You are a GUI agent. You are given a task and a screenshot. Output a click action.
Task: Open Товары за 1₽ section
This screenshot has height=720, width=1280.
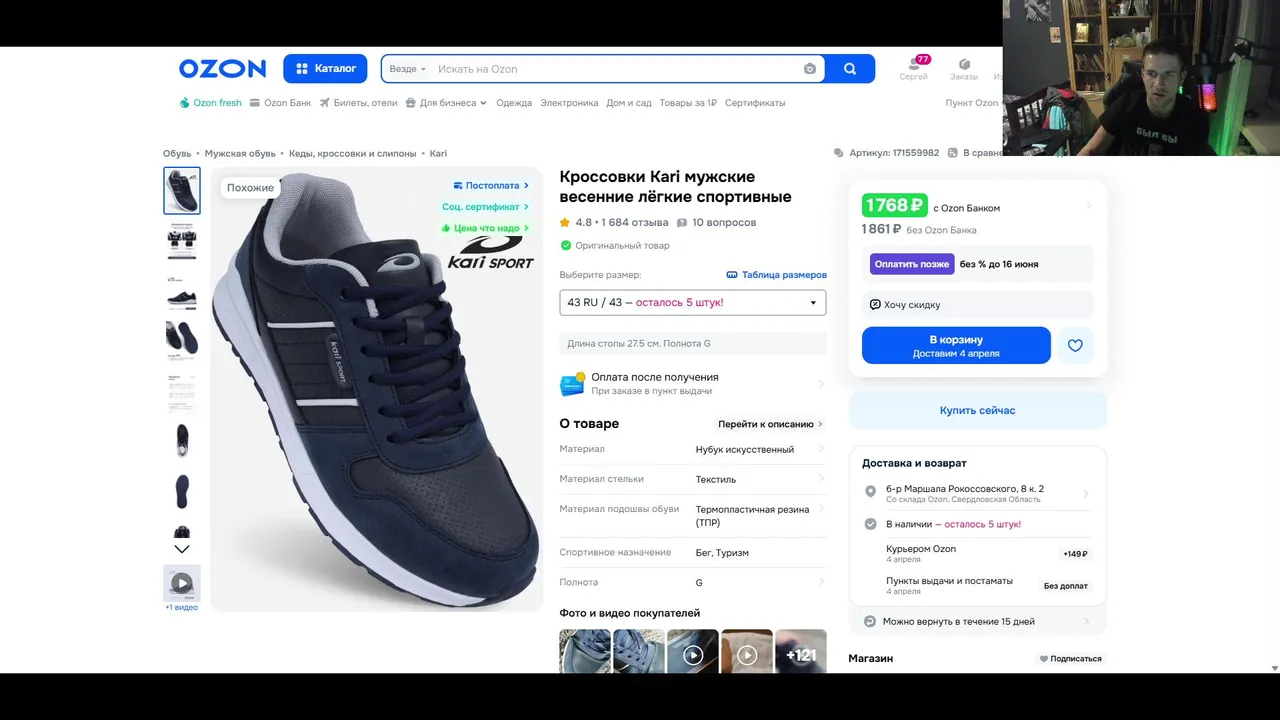[688, 103]
